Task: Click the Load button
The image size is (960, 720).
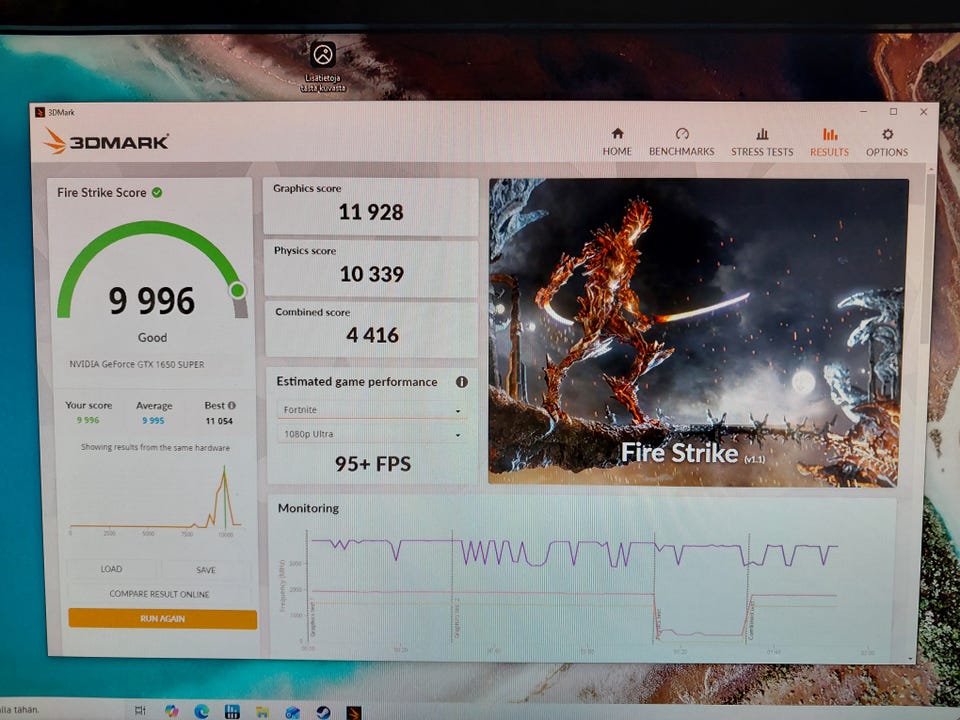Action: pos(111,569)
